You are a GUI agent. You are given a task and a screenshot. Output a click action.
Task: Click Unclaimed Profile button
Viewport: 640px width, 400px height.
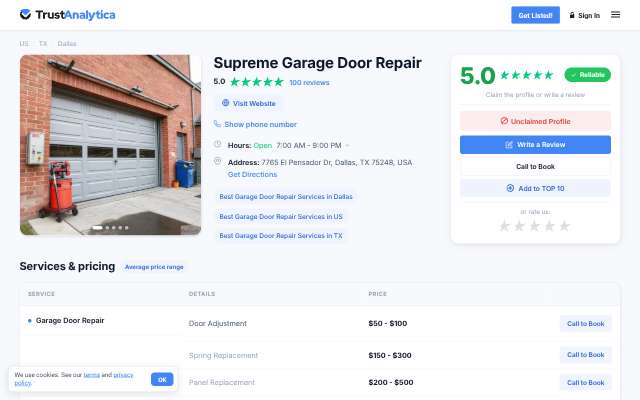535,121
